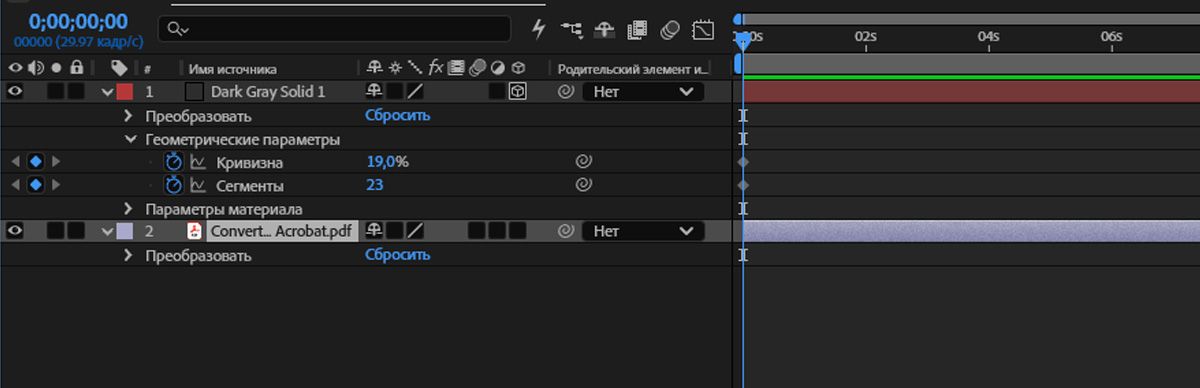This screenshot has height=388, width=1200.
Task: Click the solo dot column header
Action: (56, 68)
